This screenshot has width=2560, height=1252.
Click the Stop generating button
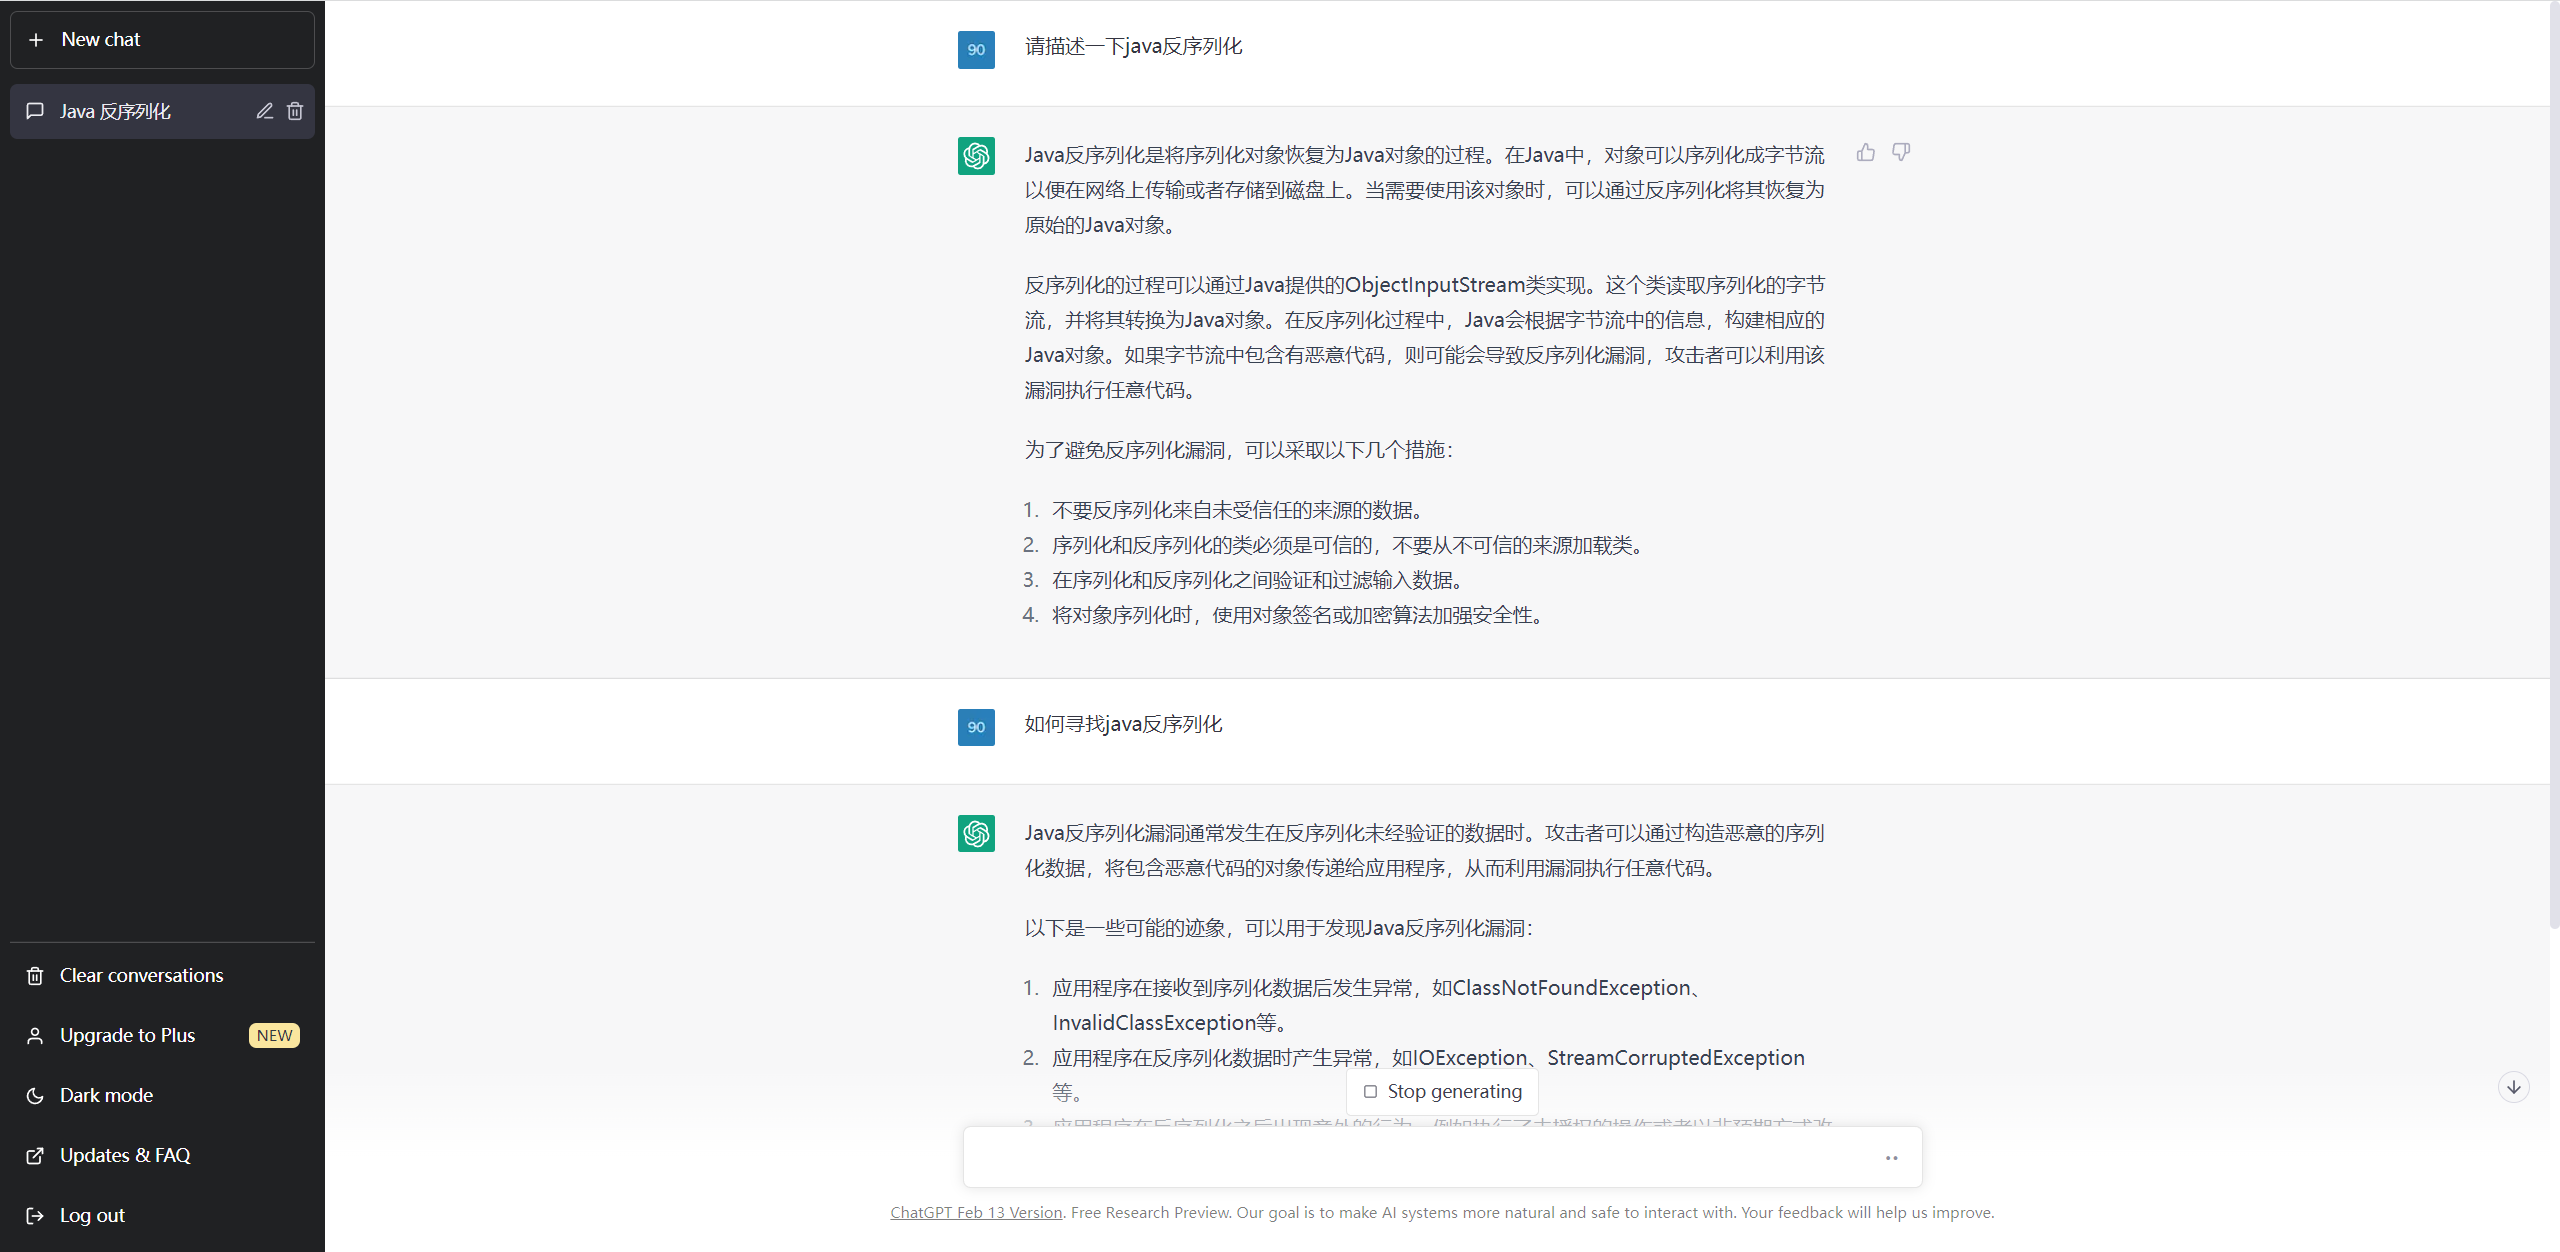(1441, 1091)
